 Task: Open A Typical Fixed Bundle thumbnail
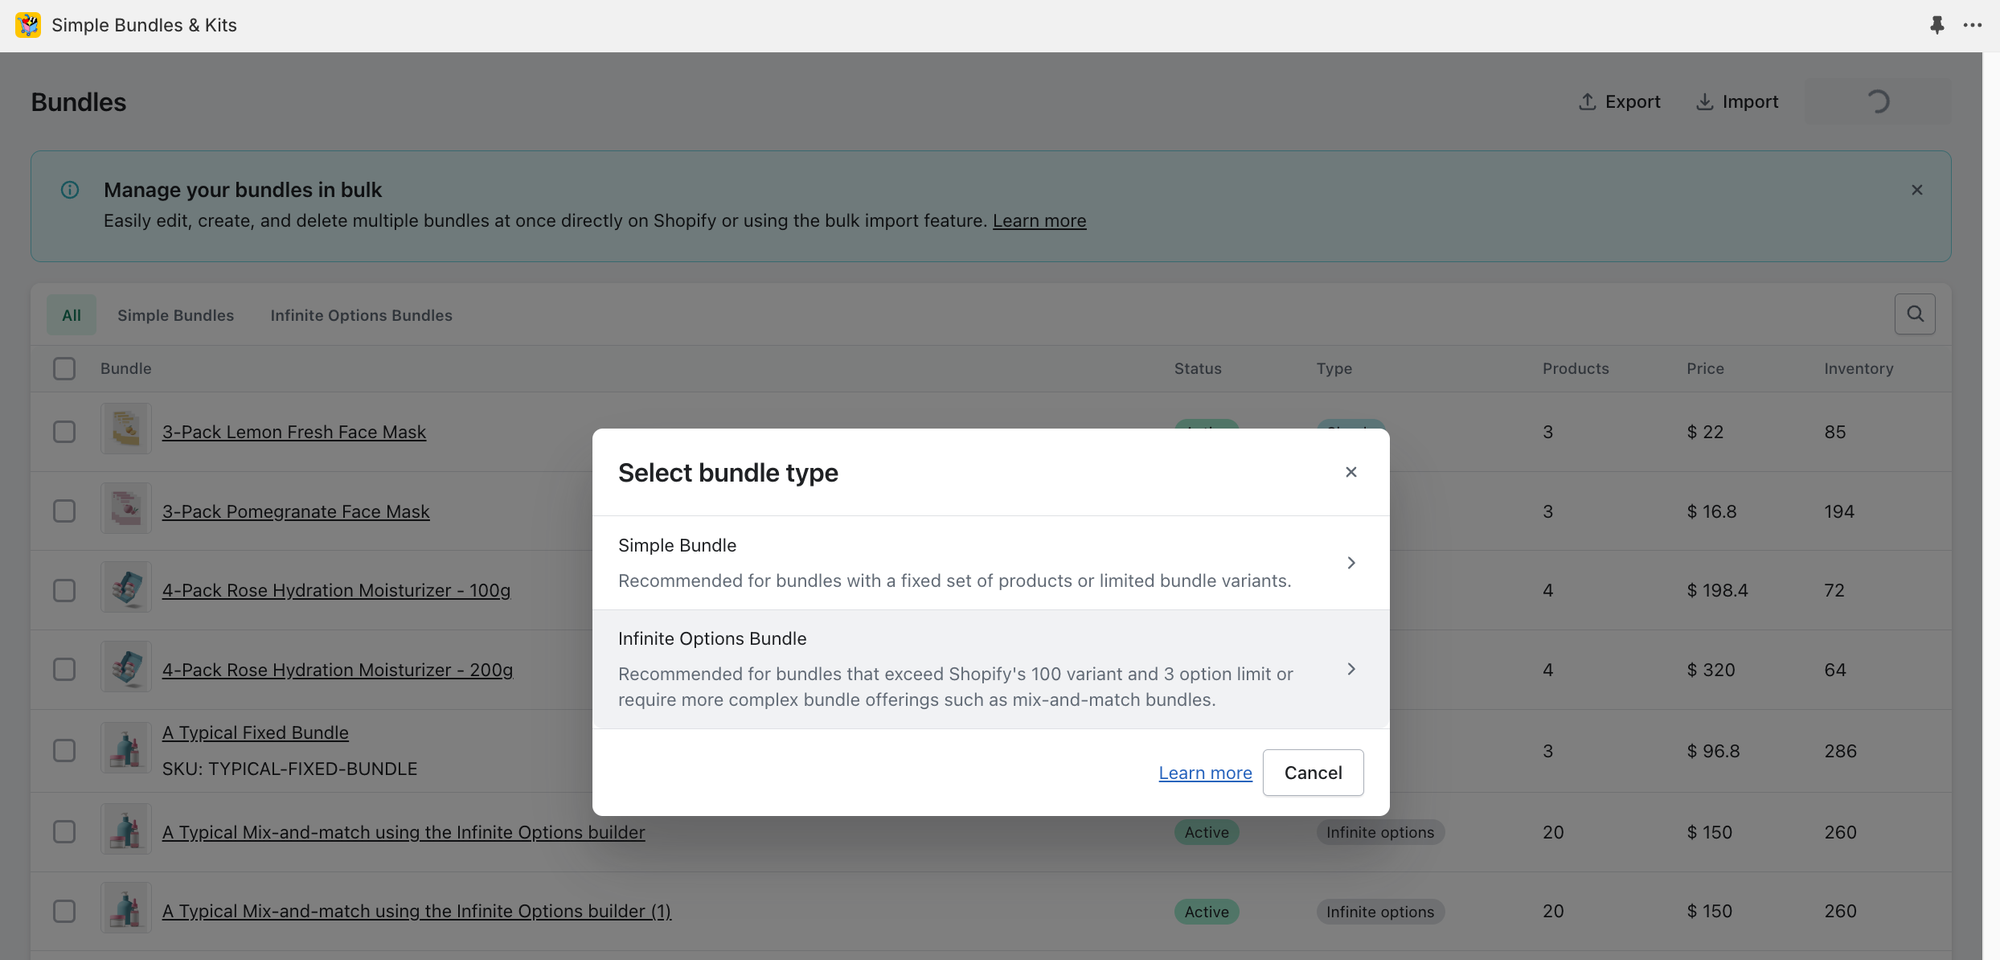click(126, 748)
